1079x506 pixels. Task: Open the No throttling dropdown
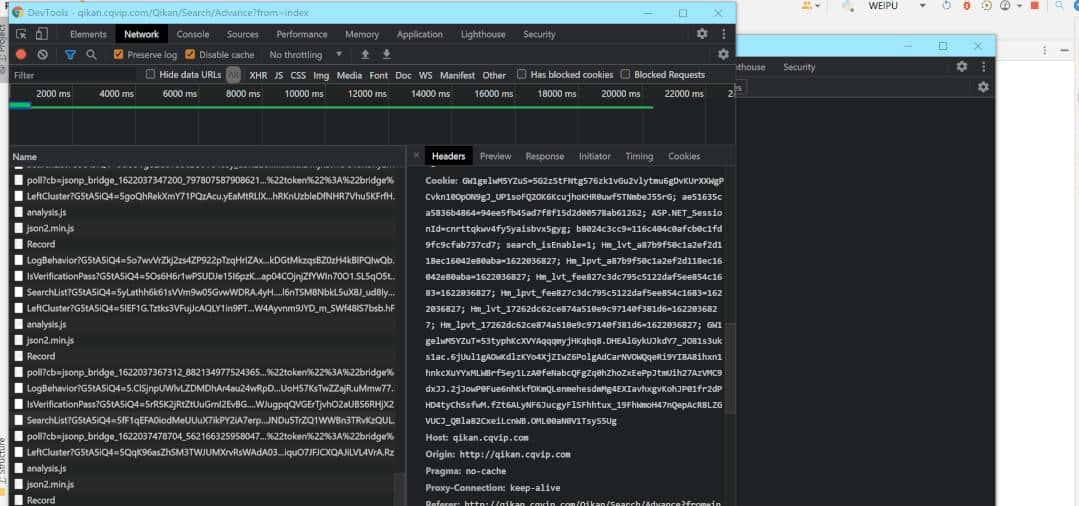point(301,55)
